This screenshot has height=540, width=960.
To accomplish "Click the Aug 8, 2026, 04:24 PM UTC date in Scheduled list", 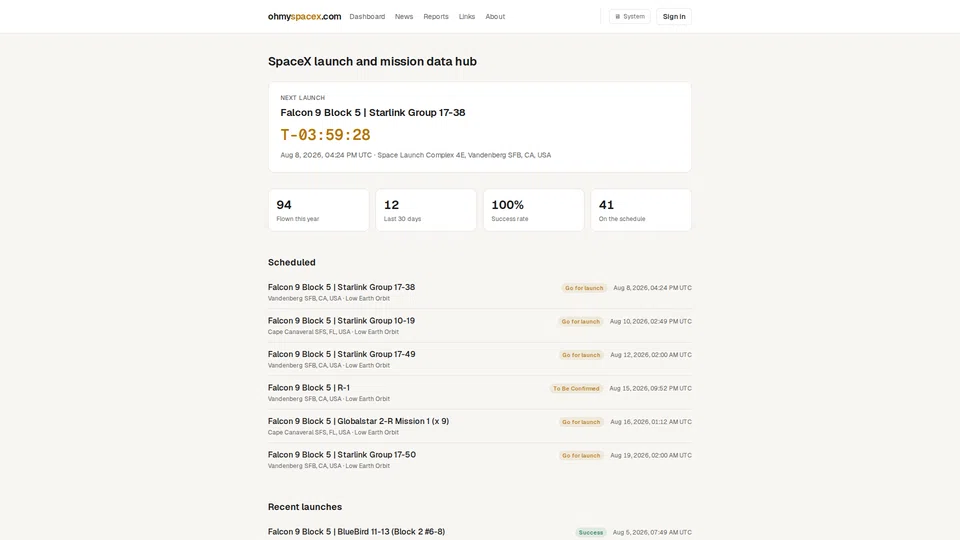I will [652, 288].
